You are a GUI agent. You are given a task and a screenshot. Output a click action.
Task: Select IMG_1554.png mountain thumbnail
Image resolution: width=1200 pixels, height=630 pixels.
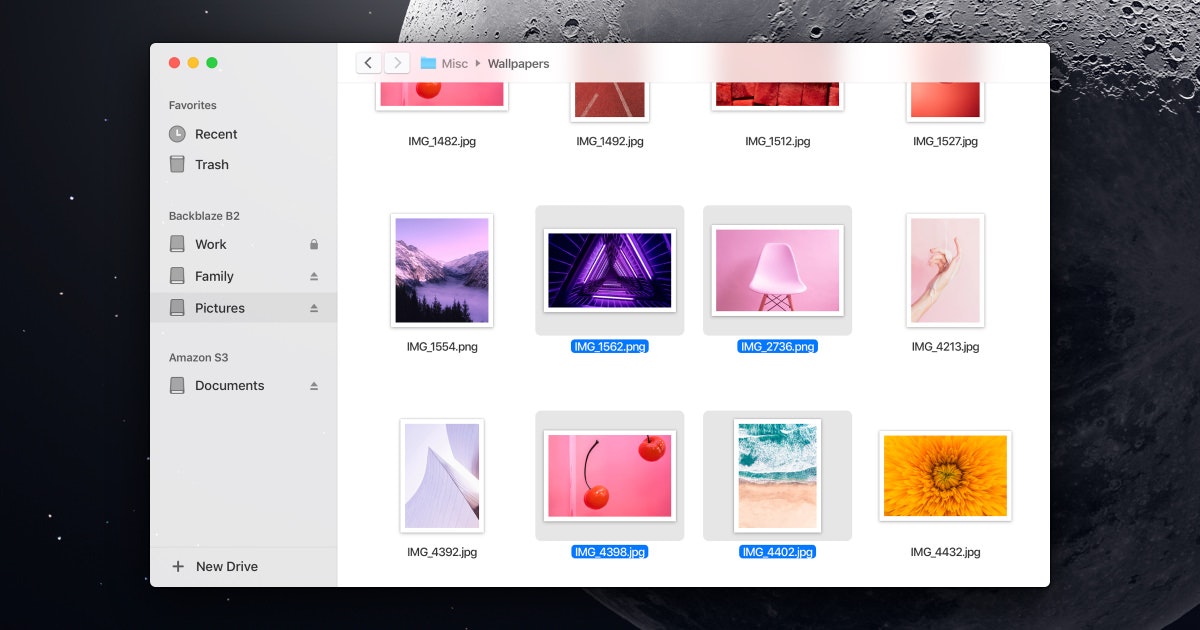click(x=442, y=270)
